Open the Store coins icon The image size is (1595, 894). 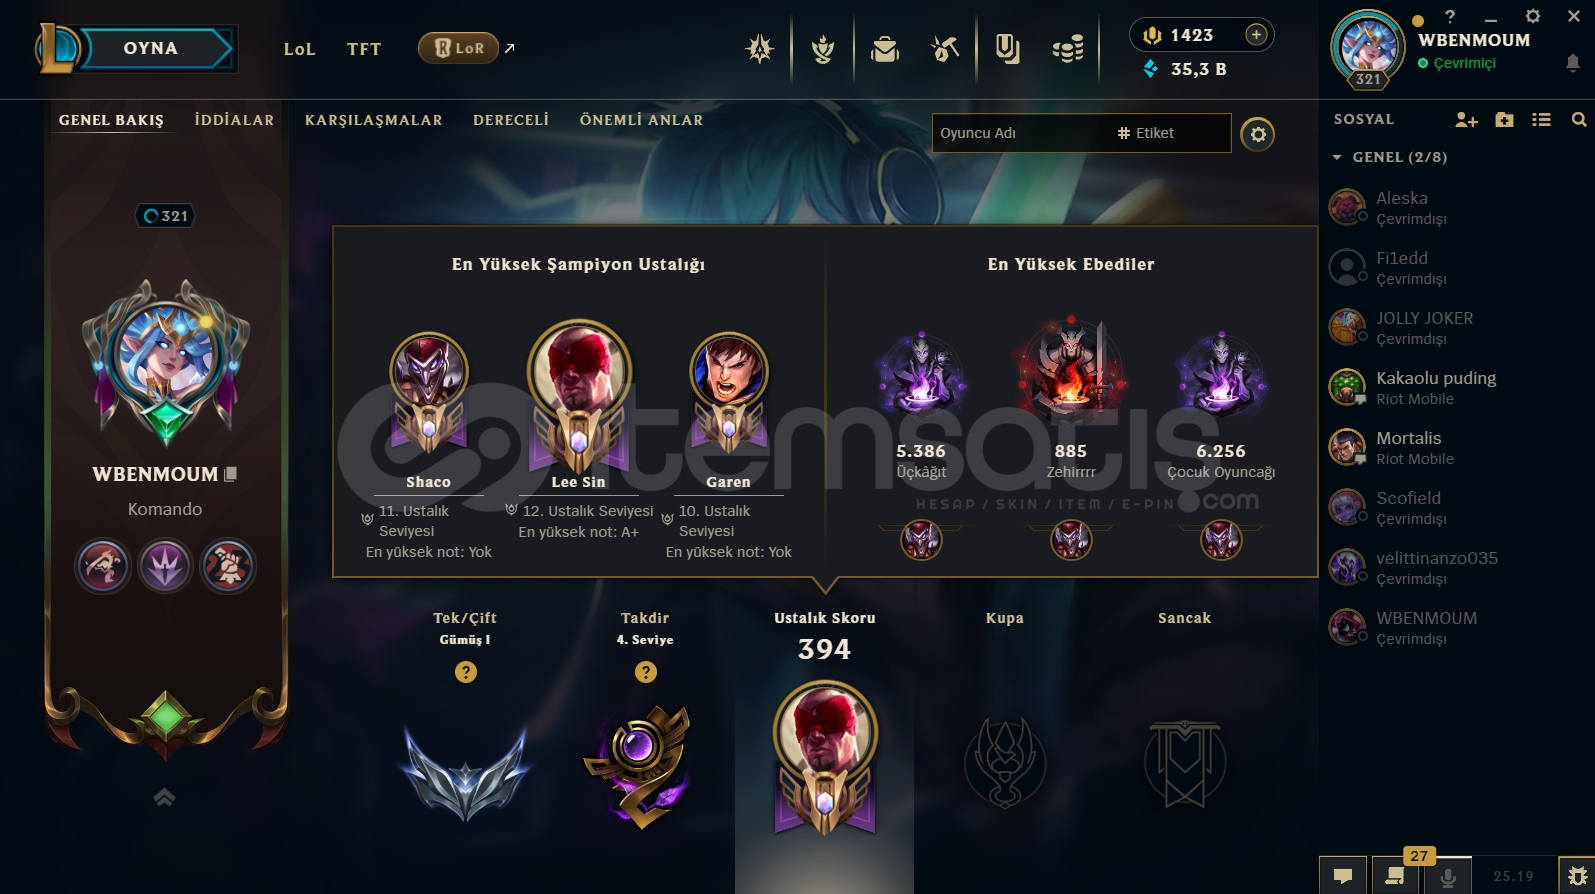(1068, 48)
